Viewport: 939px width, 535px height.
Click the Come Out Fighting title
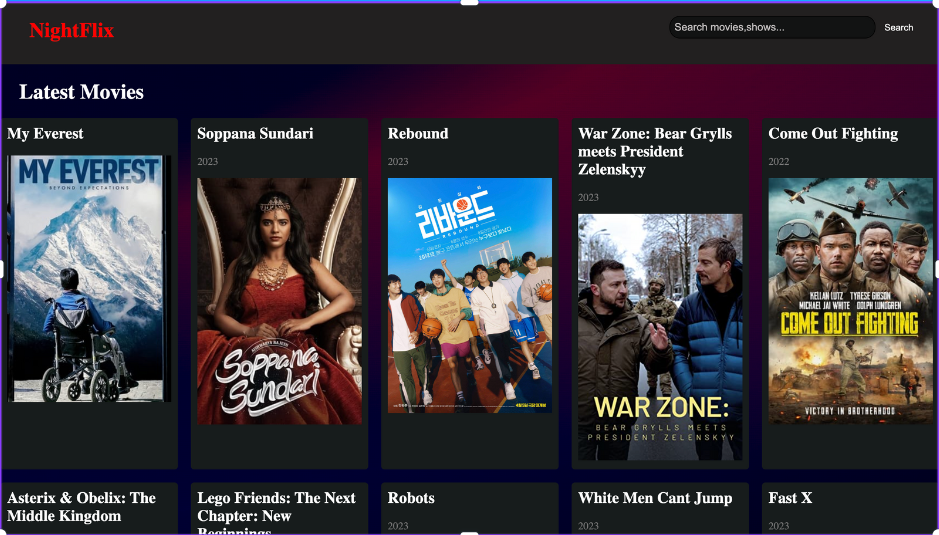pos(833,134)
